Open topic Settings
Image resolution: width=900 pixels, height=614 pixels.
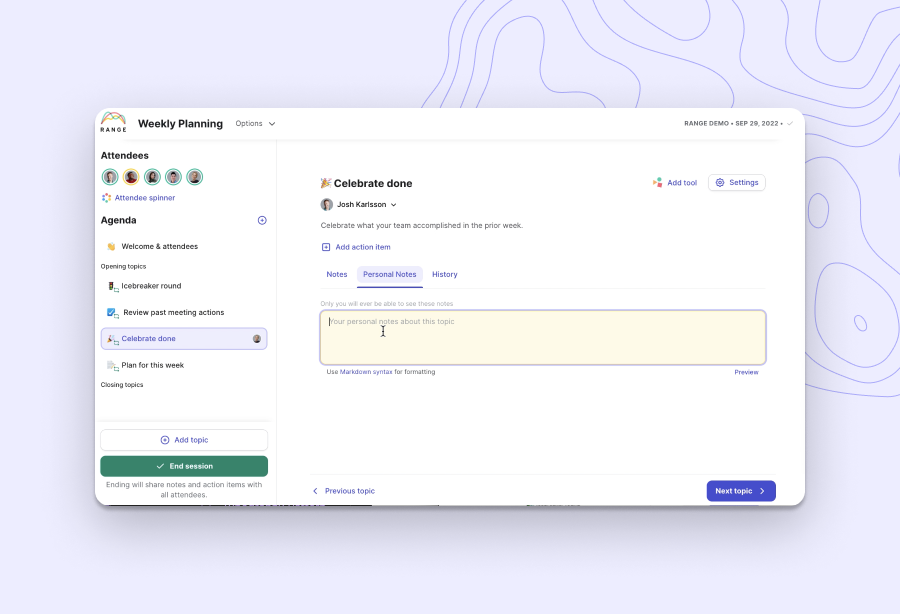point(736,182)
